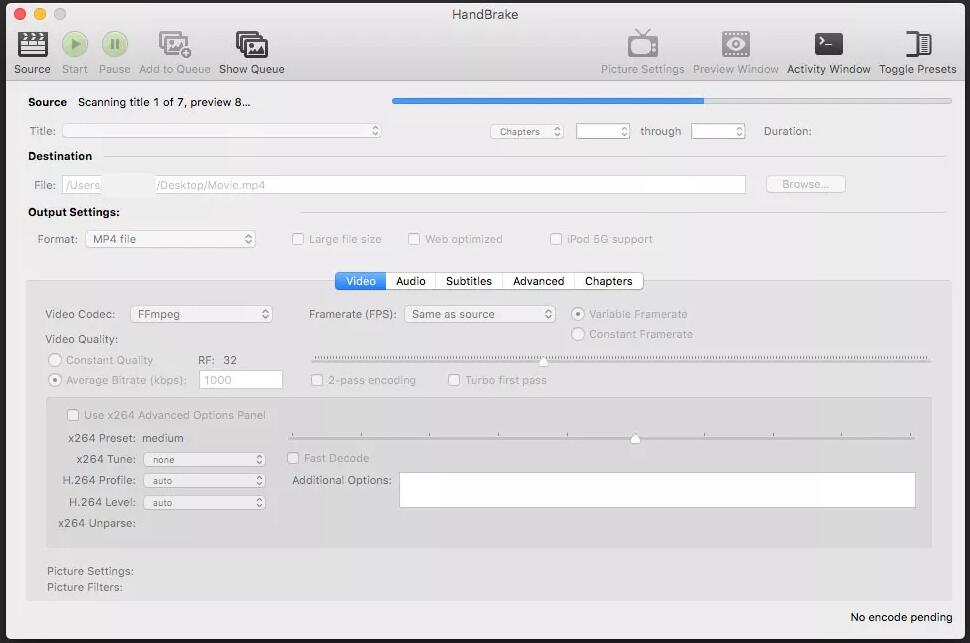Viewport: 970px width, 643px height.
Task: Switch to the Subtitles tab
Action: [469, 281]
